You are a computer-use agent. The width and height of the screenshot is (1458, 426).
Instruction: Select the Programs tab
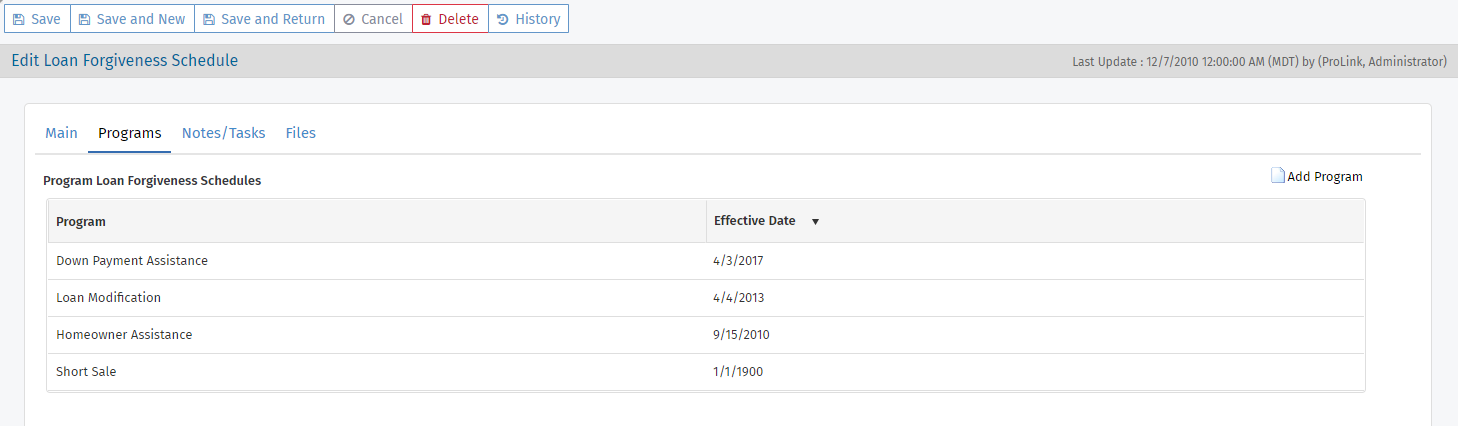tap(130, 133)
